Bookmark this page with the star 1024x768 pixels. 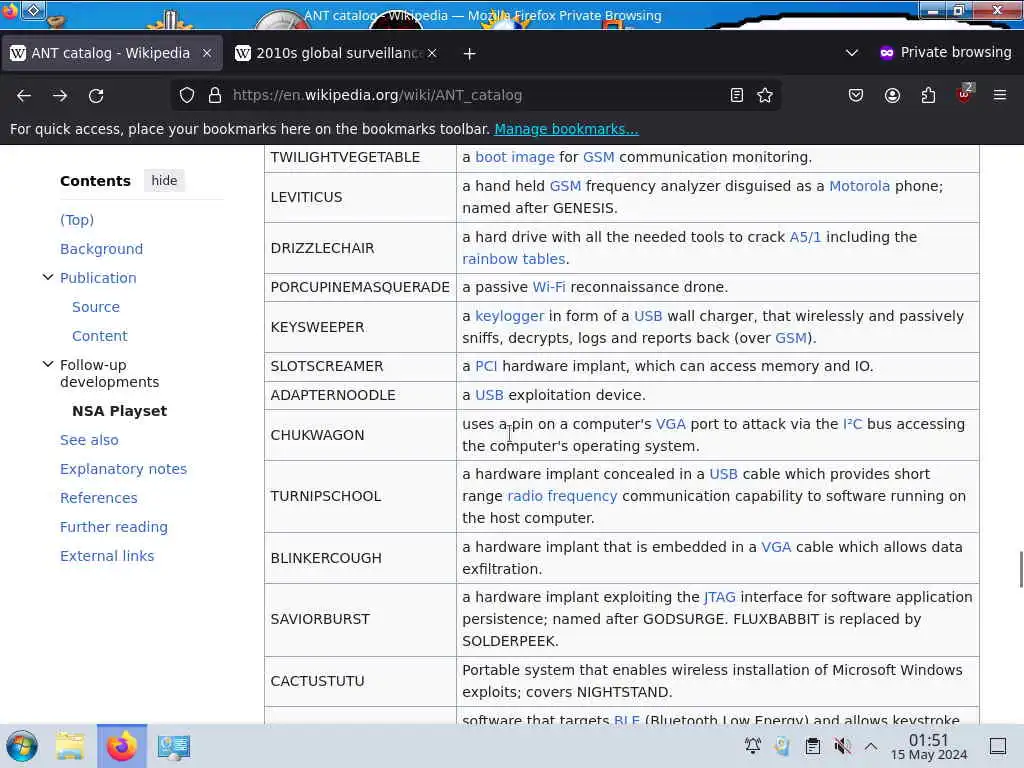click(x=765, y=95)
